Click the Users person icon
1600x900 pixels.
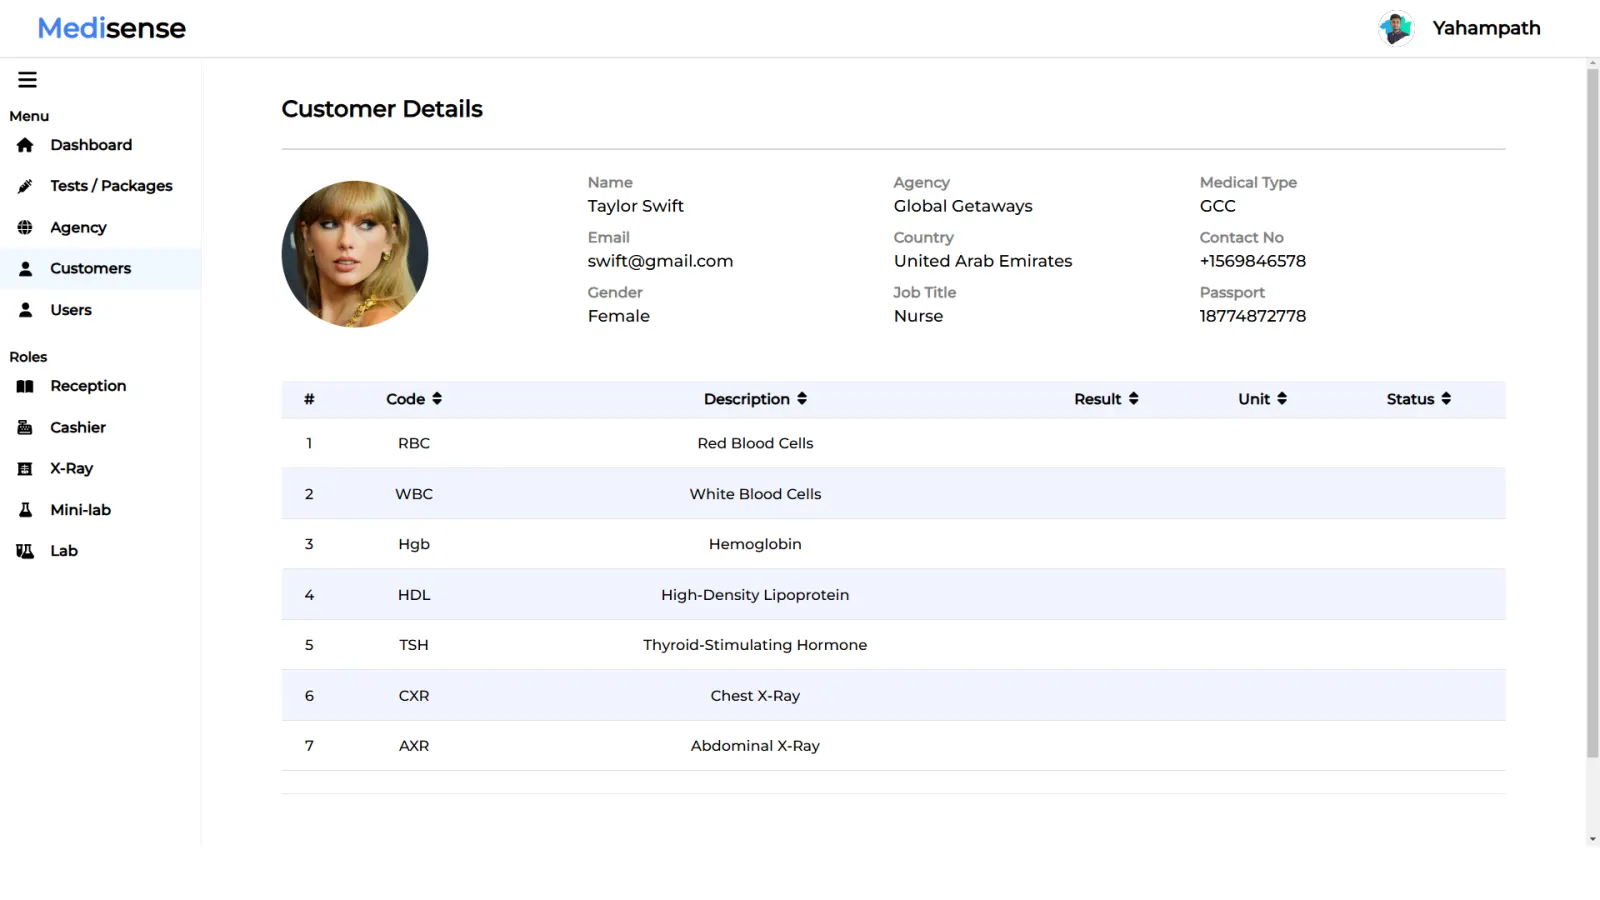(x=25, y=310)
